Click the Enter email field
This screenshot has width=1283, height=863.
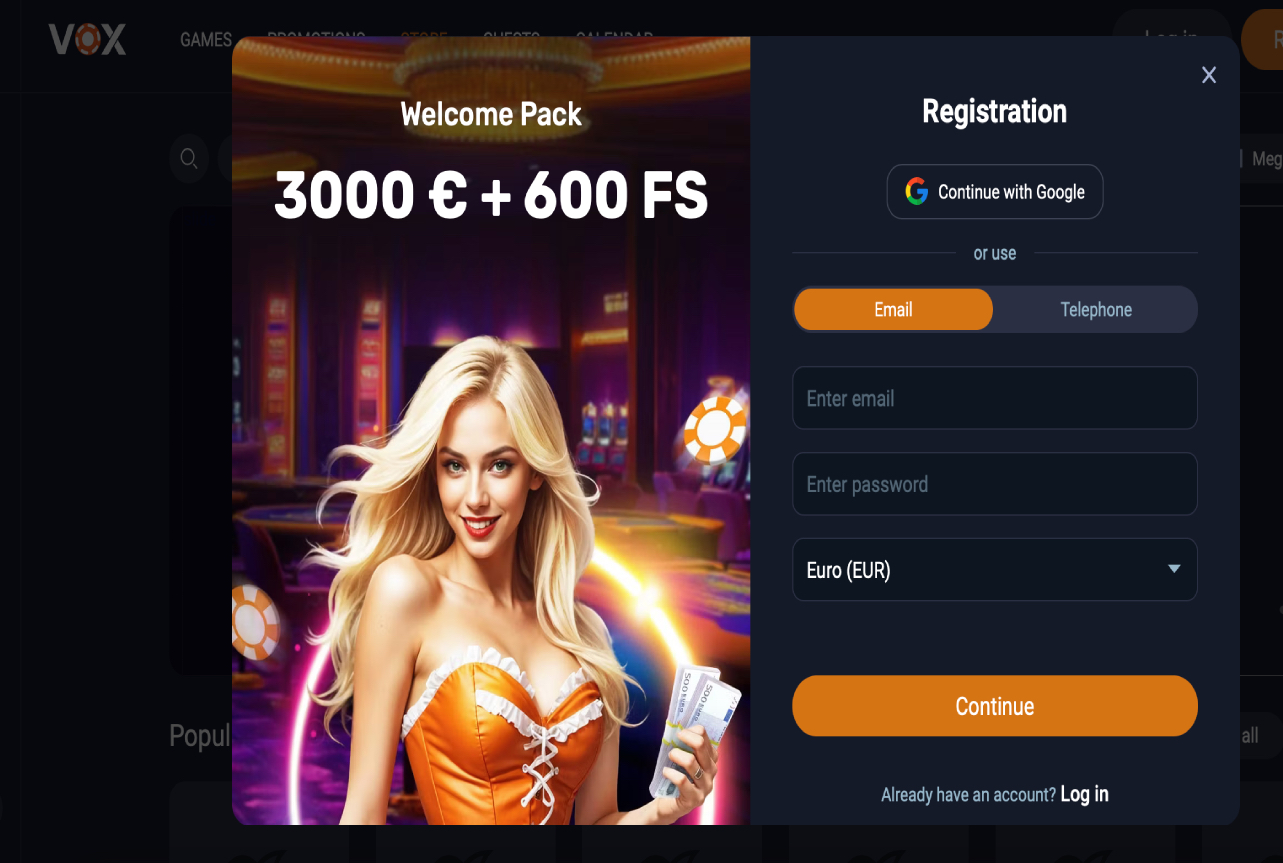click(995, 398)
